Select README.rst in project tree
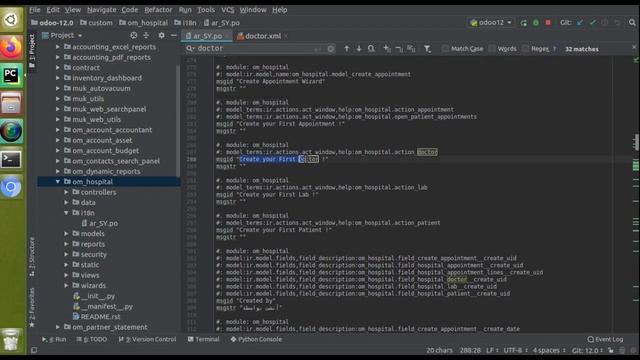 click(96, 317)
